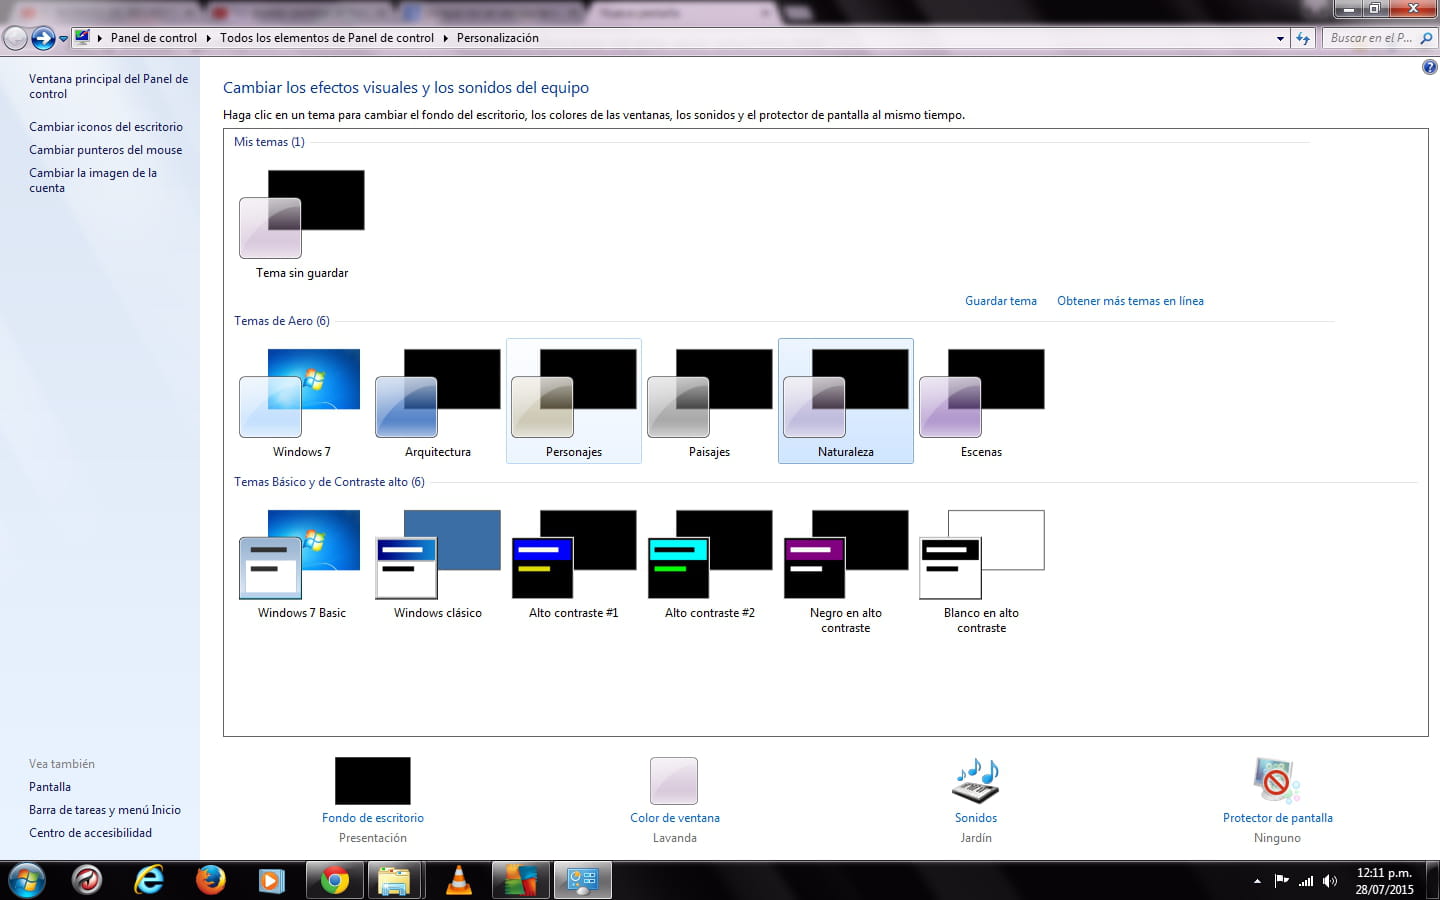Screen dimensions: 1440x900
Task: Open the Action Center flag icon
Action: (x=1281, y=881)
